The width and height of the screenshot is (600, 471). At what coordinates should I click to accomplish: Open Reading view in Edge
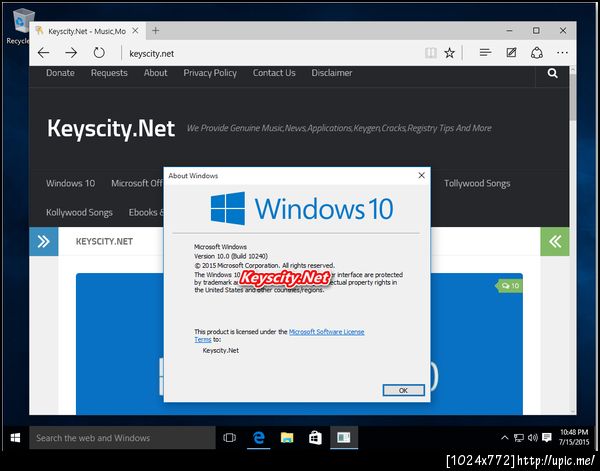click(430, 53)
